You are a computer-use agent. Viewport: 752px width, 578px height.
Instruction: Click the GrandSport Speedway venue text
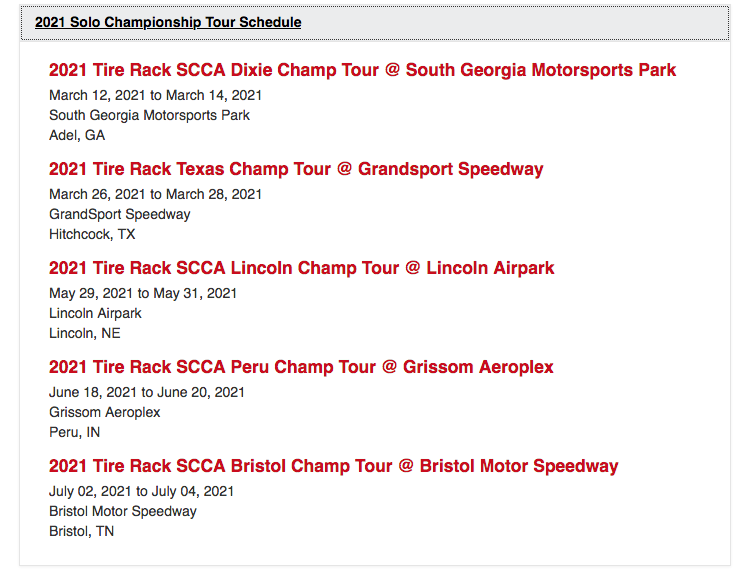pos(119,214)
